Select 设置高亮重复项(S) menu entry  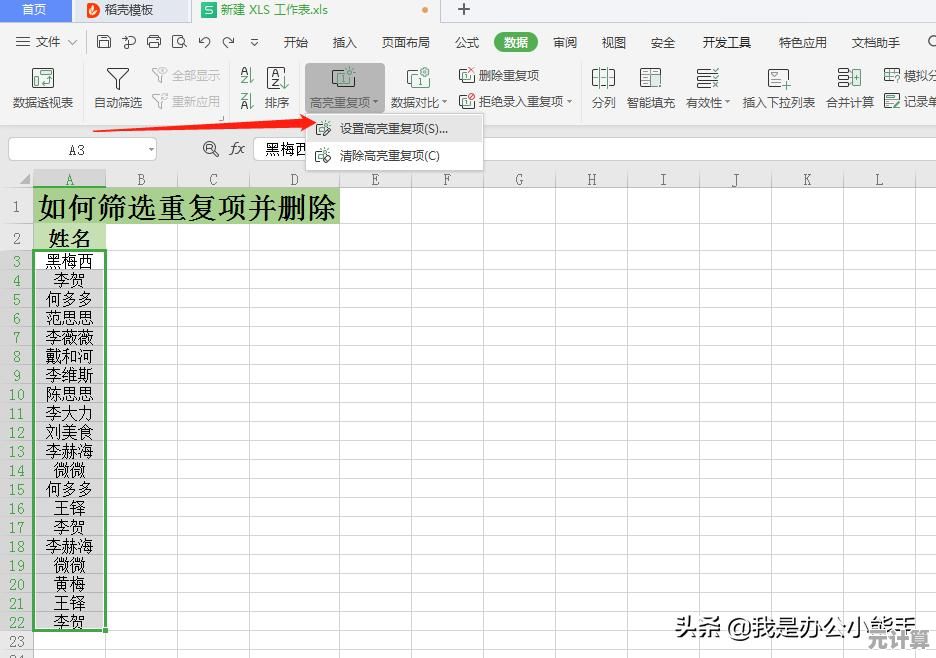(x=393, y=128)
